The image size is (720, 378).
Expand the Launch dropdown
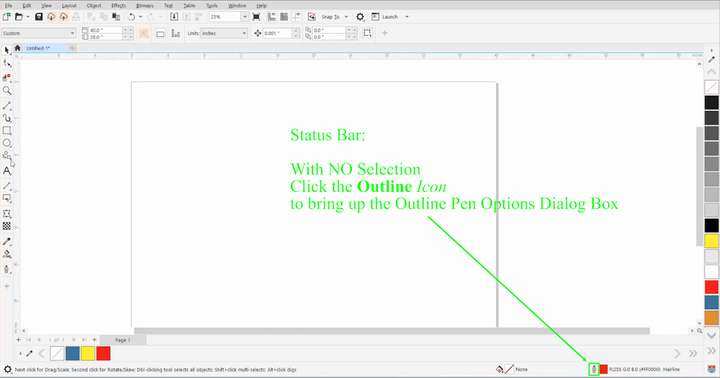click(x=407, y=17)
